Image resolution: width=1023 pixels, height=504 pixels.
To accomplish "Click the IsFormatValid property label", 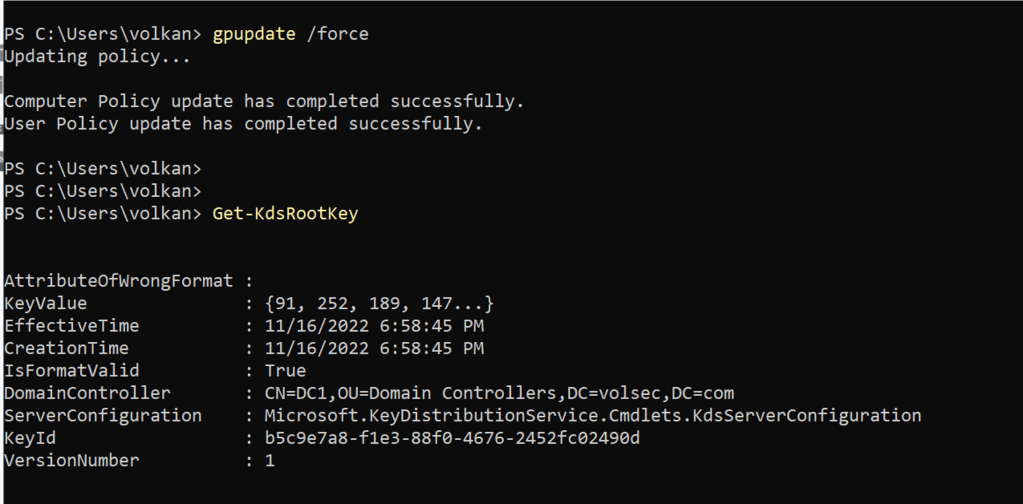I will pyautogui.click(x=71, y=371).
